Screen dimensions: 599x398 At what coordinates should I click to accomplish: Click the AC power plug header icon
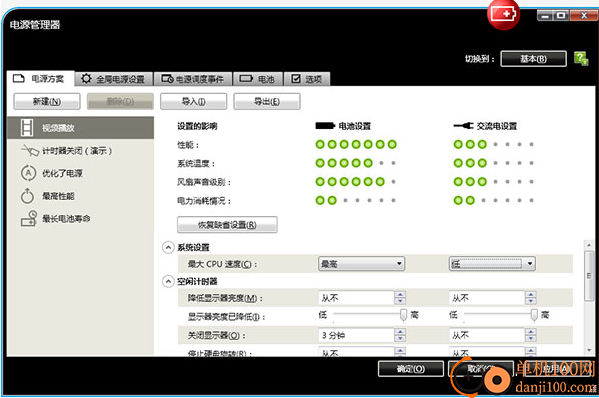point(463,126)
